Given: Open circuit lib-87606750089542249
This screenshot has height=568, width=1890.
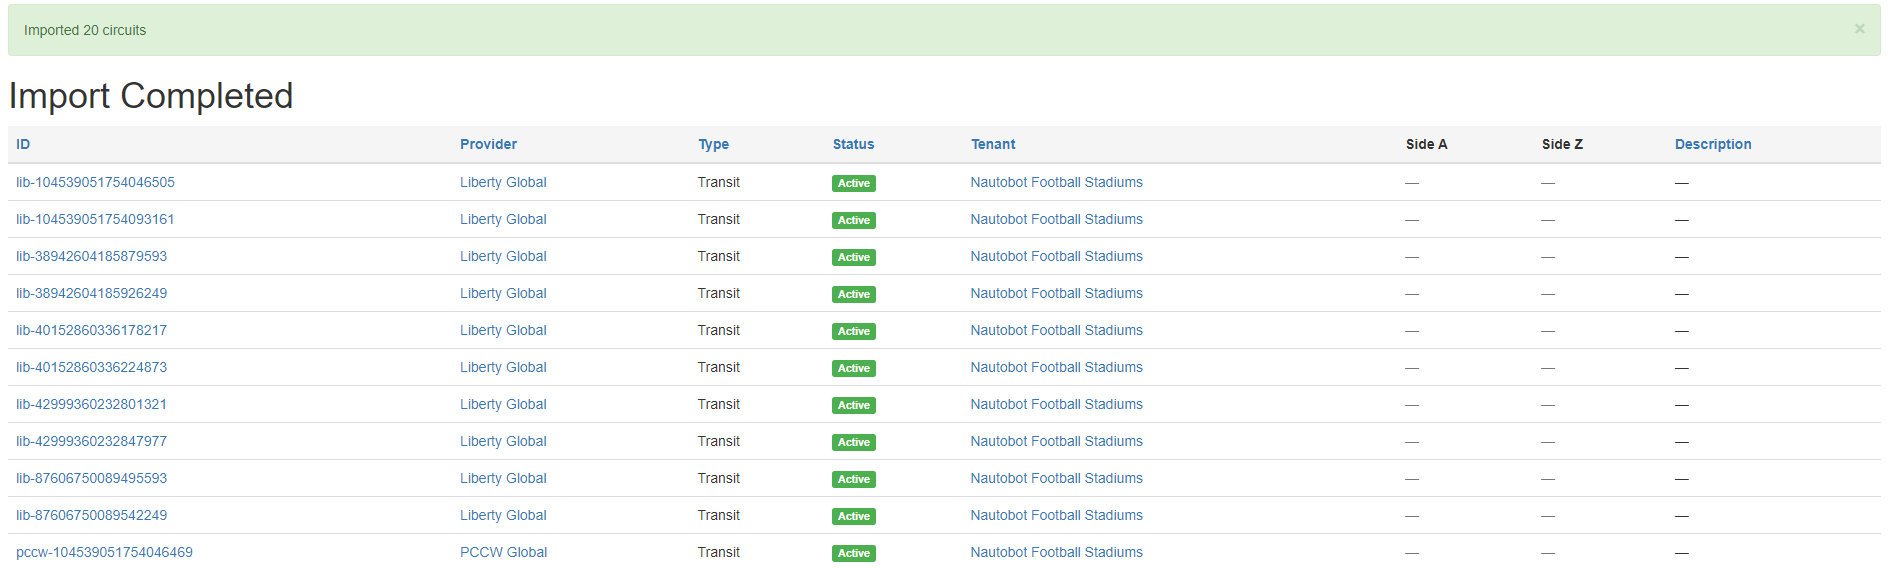Looking at the screenshot, I should point(91,515).
